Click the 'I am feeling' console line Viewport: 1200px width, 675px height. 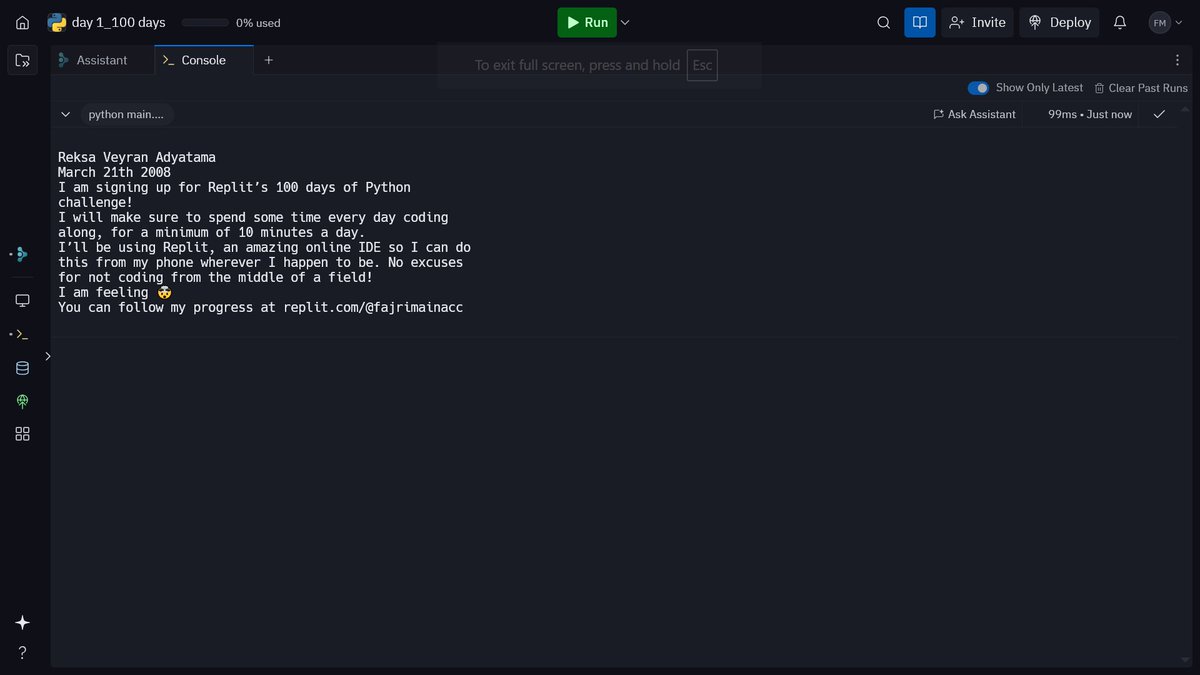115,292
